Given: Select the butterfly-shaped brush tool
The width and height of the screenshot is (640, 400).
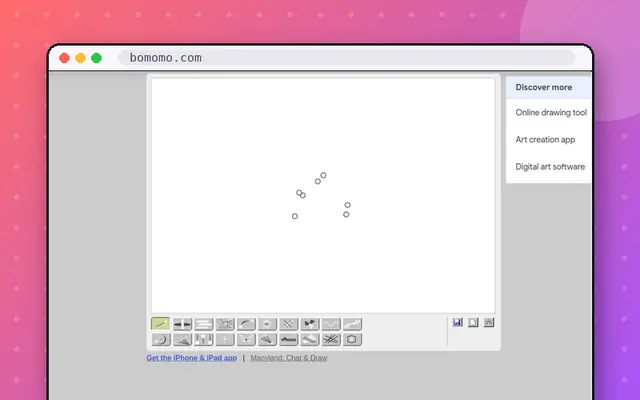Looking at the screenshot, I should pos(246,339).
